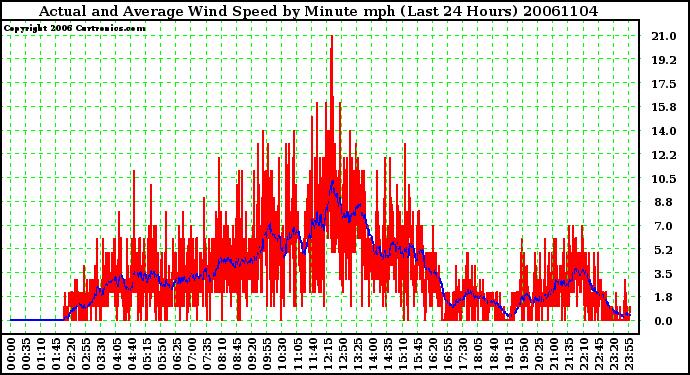Click the 03:30 time label
The image size is (690, 375).
point(101,354)
